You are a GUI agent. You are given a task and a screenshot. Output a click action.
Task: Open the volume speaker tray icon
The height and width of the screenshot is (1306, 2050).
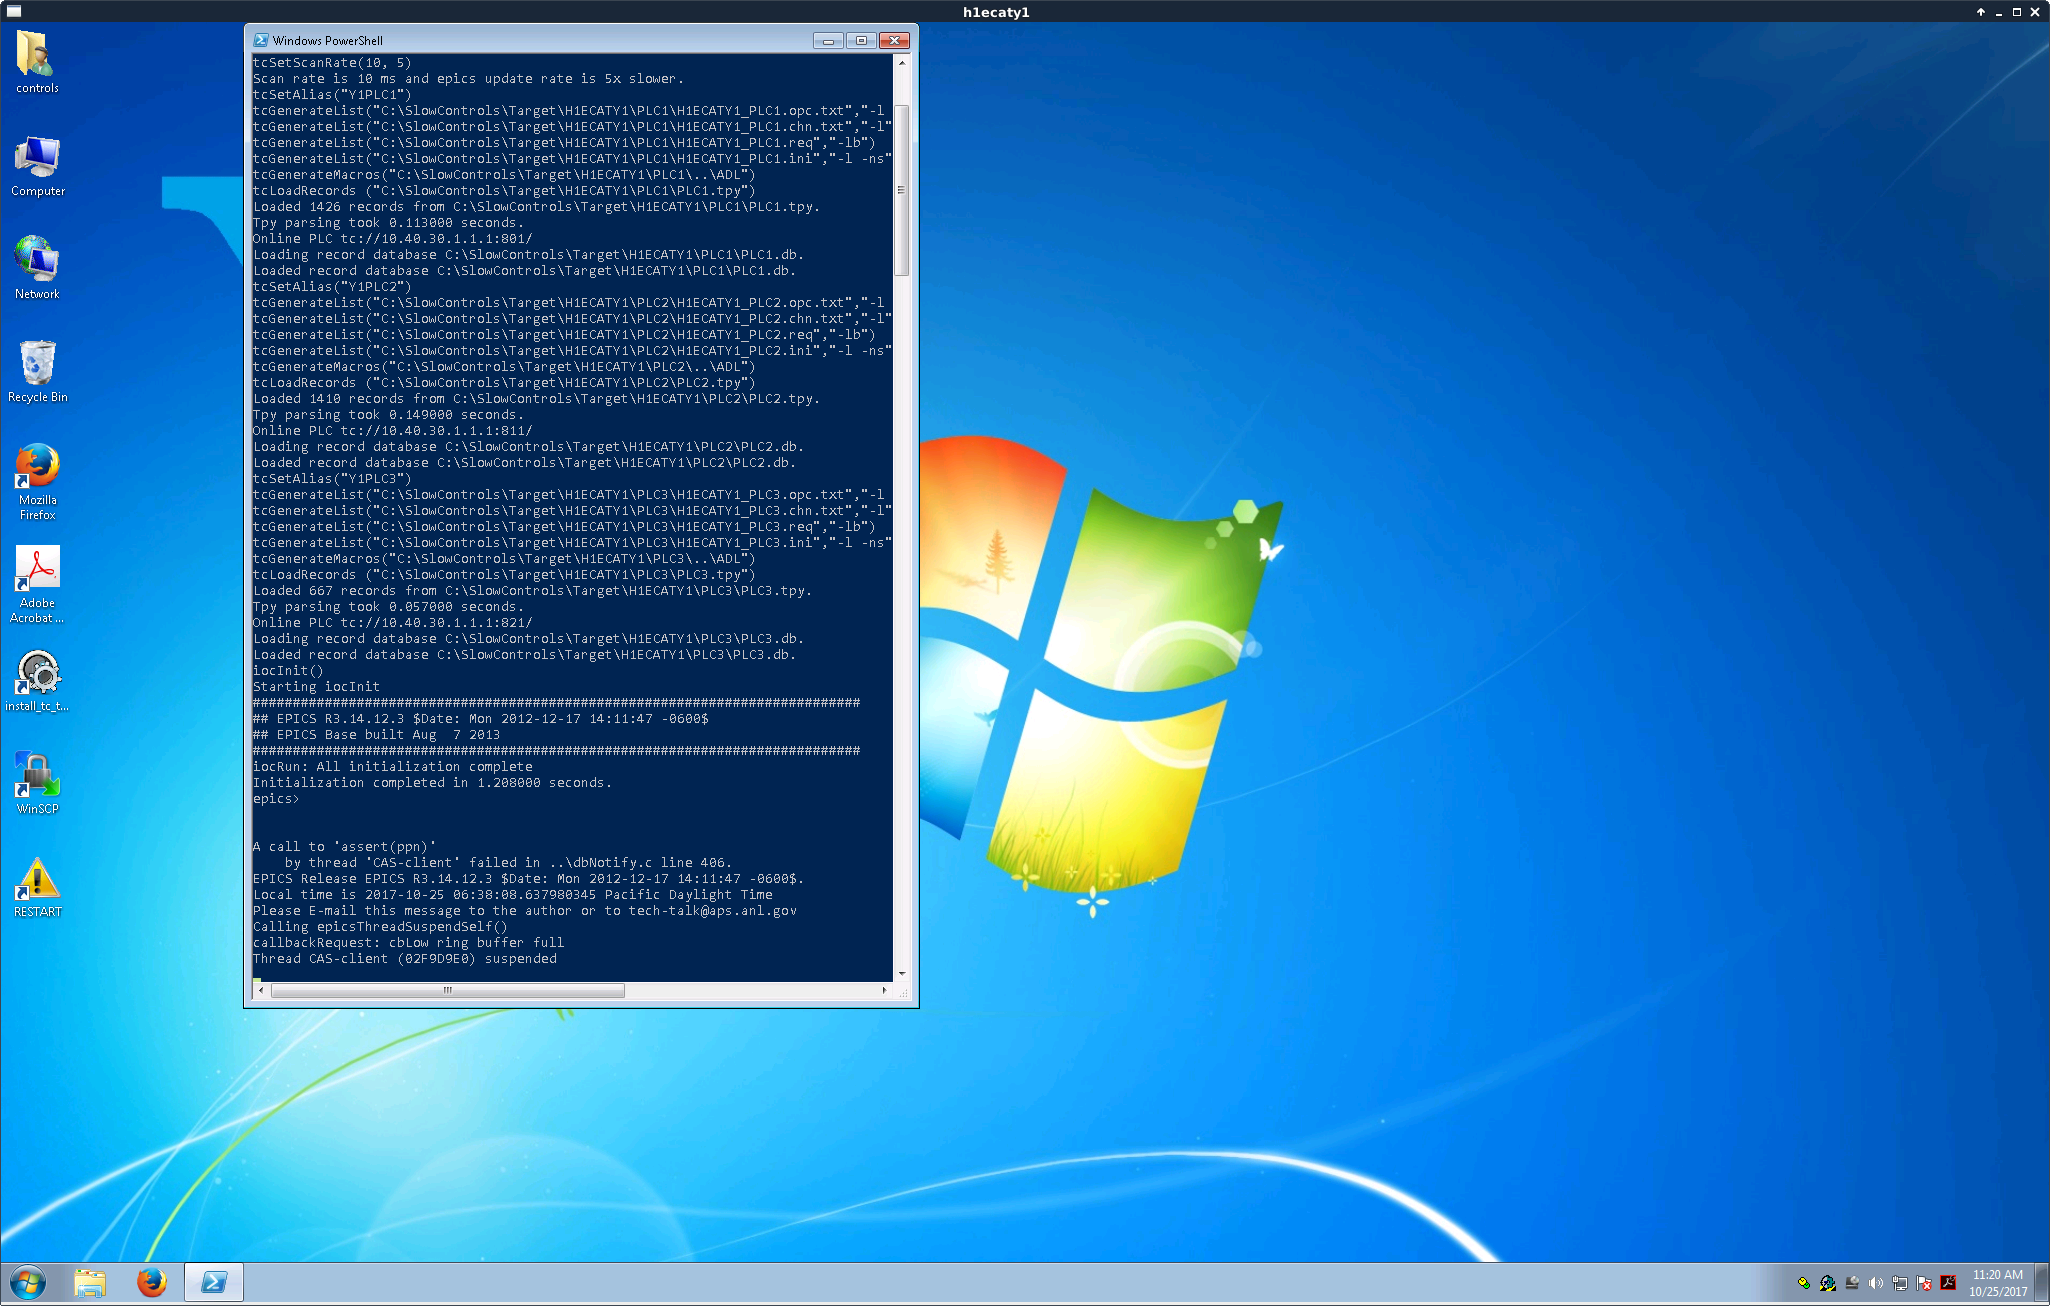1876,1283
